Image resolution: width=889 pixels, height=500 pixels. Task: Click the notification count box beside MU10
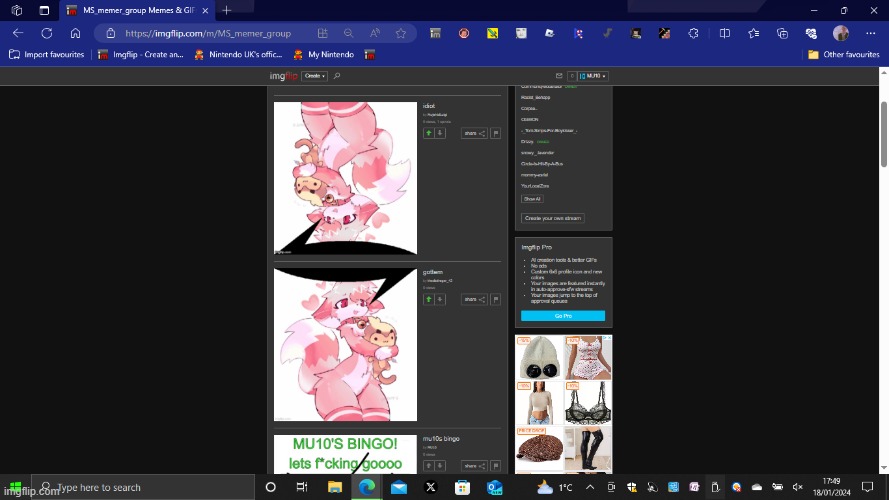click(572, 76)
